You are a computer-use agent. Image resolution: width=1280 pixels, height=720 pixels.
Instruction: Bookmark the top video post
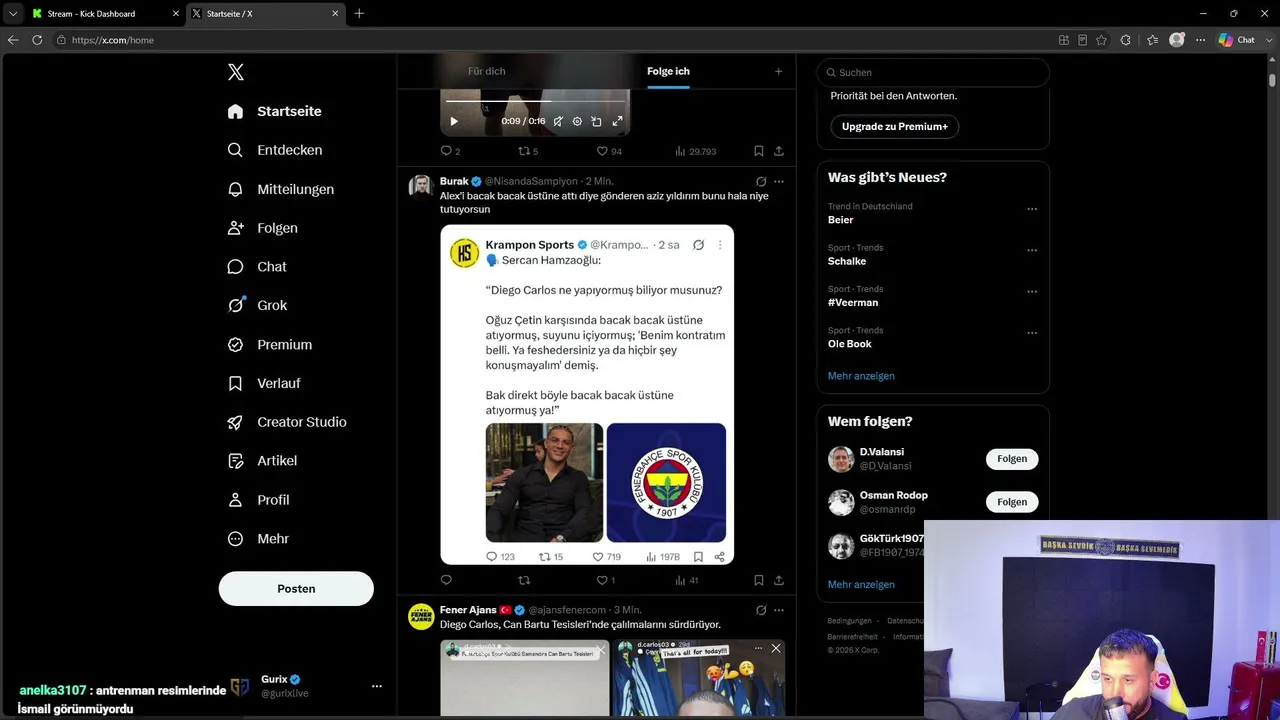759,151
